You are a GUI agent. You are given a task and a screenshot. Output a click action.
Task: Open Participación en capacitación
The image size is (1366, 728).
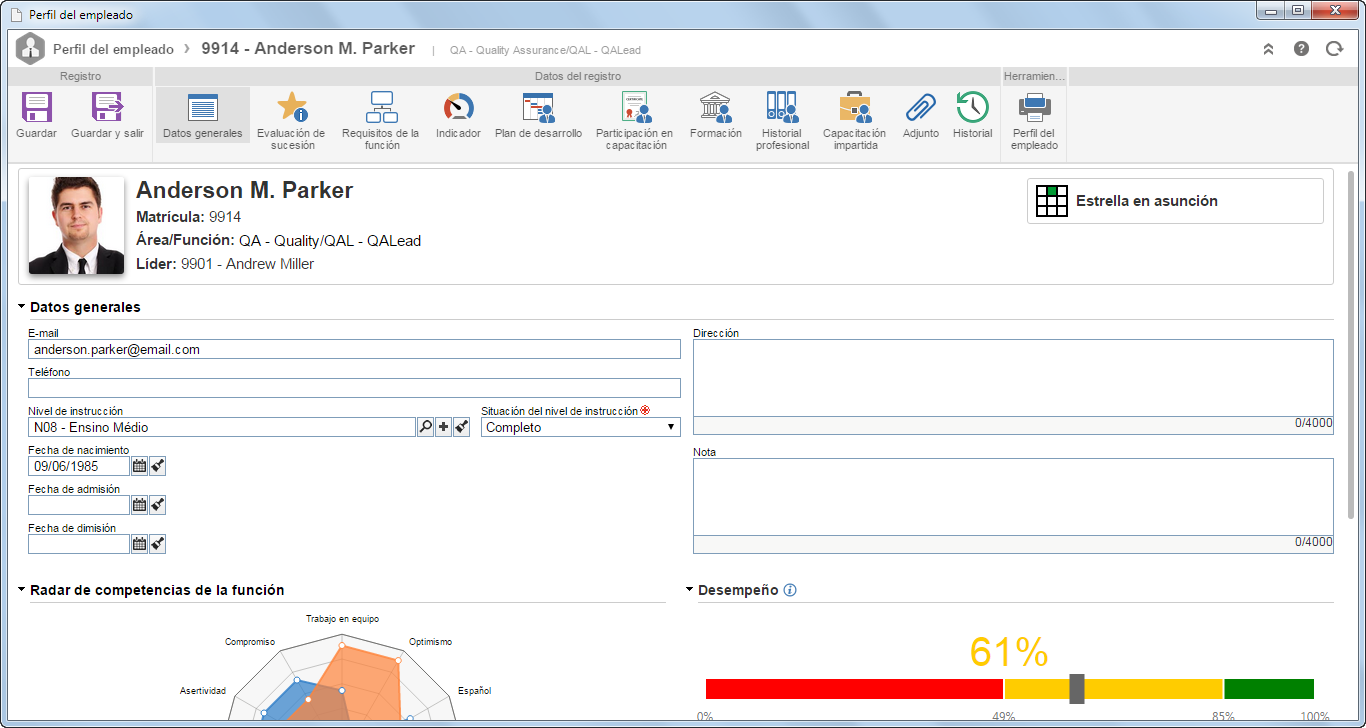[x=634, y=107]
